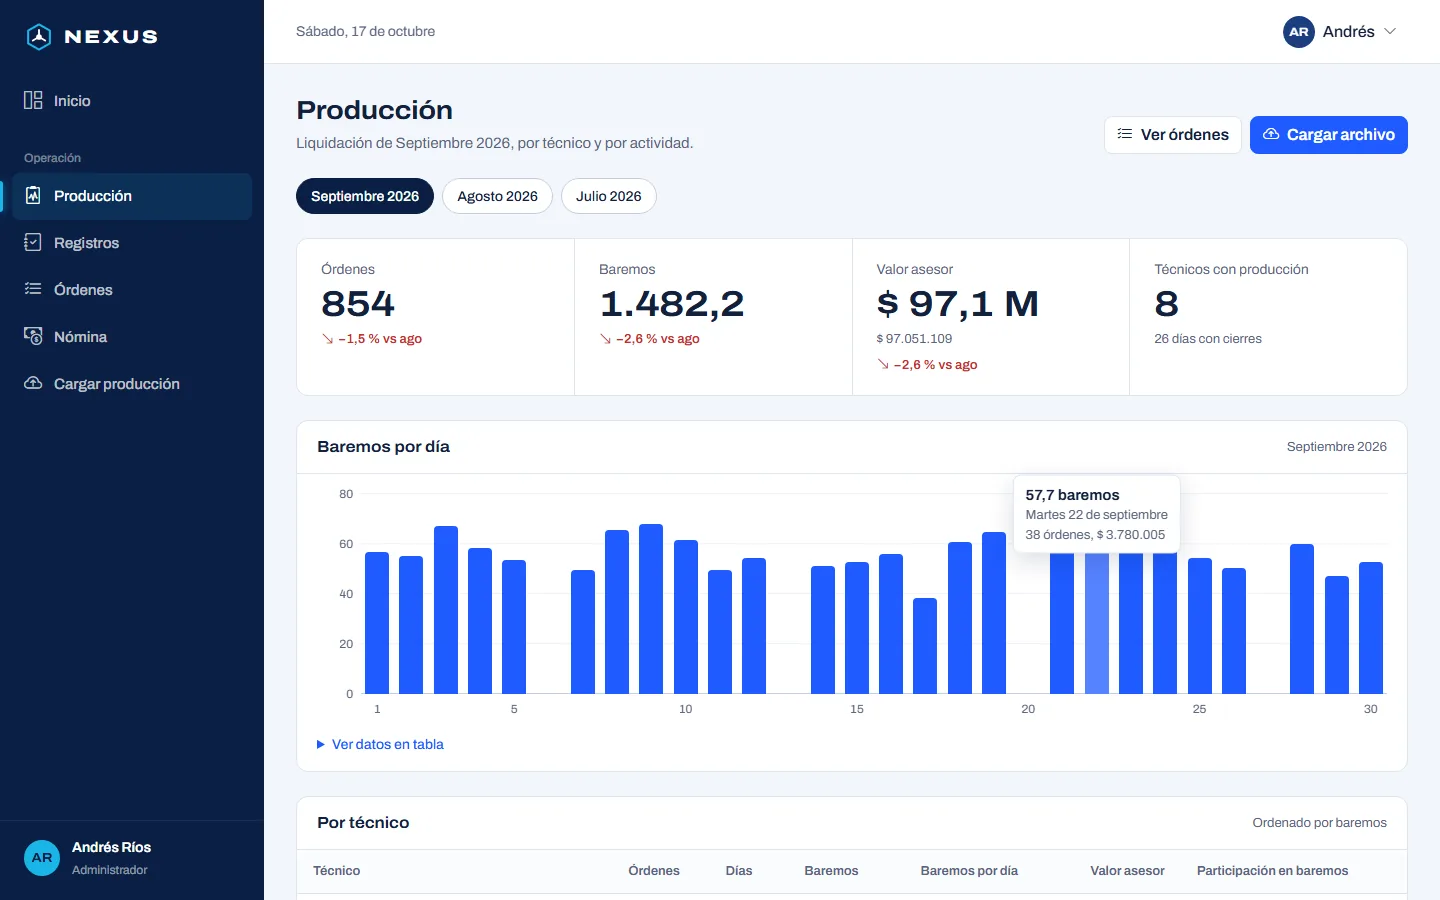Click the Valor asesor column header
Viewport: 1440px width, 900px height.
click(1127, 871)
